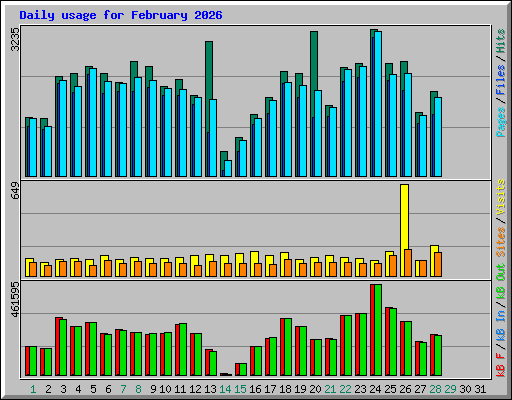
Task: Click day label 9 on the axis
Action: click(153, 389)
